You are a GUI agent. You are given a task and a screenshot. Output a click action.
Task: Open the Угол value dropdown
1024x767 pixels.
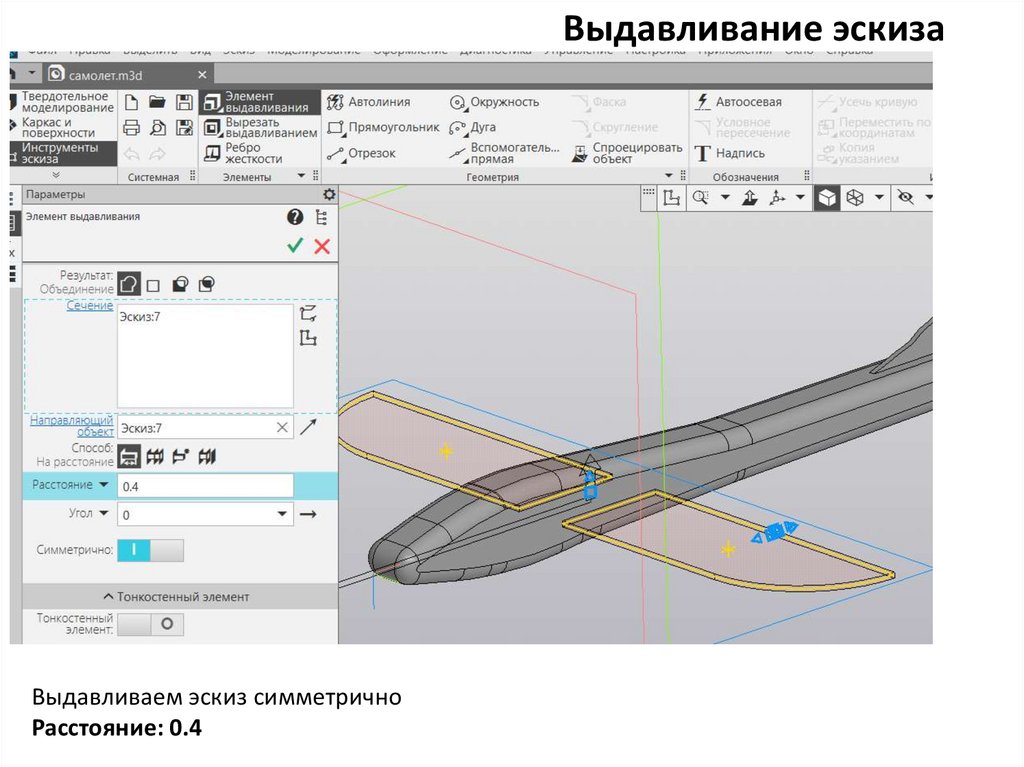click(283, 515)
